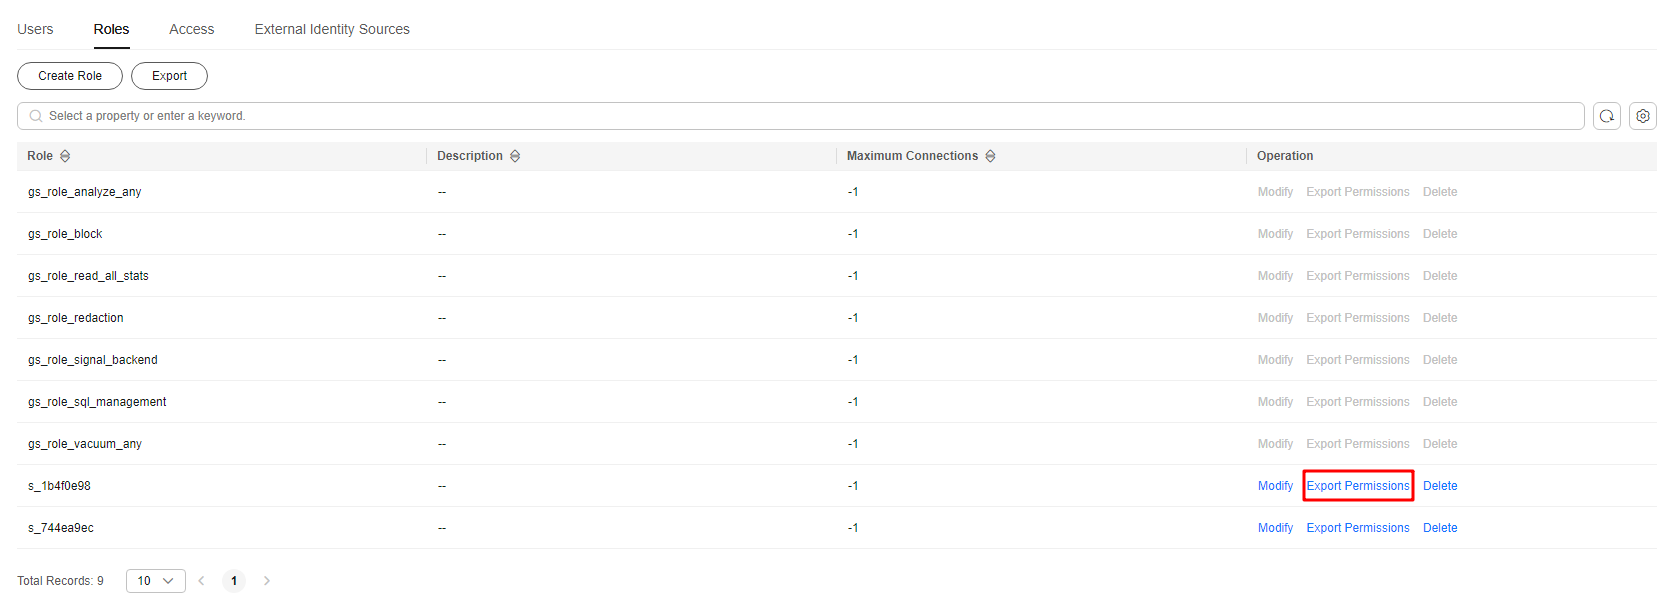Go to the next page arrow

tap(267, 581)
